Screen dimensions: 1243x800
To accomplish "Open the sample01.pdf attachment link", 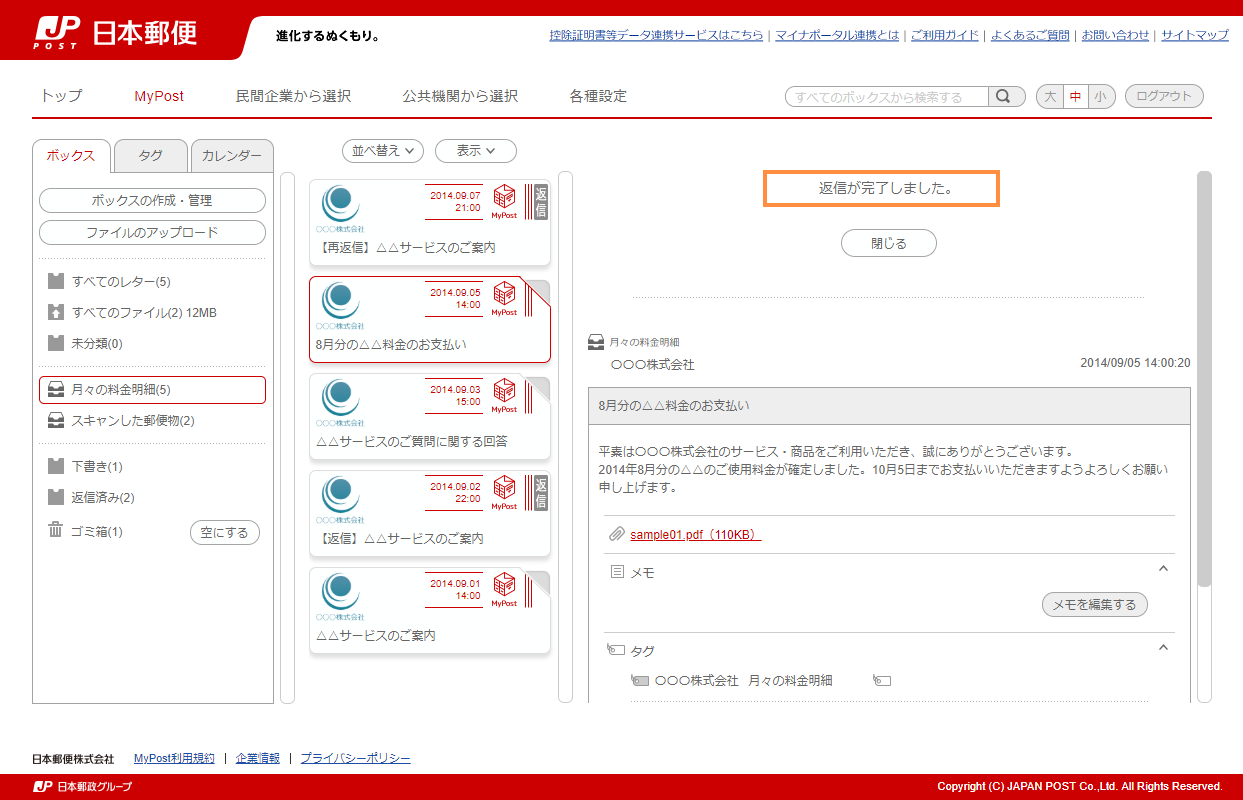I will 695,534.
